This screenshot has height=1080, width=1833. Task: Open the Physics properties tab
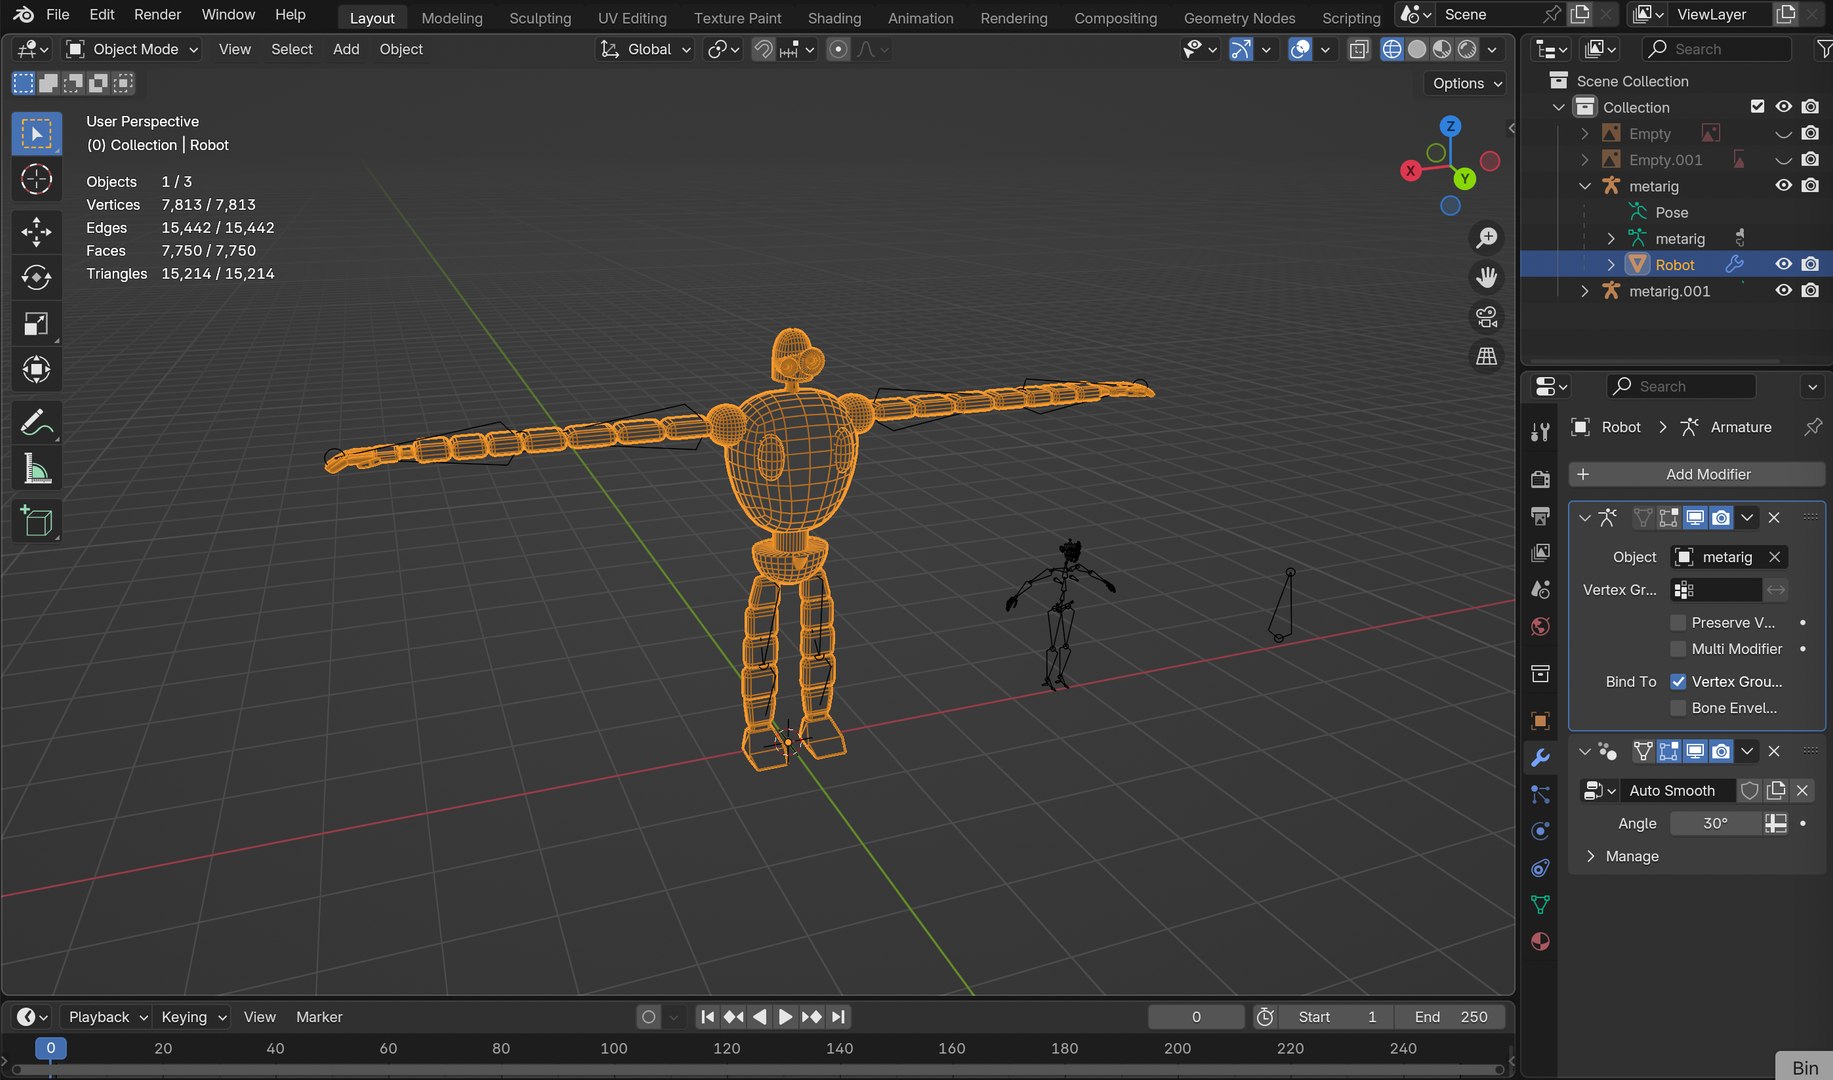(x=1540, y=831)
